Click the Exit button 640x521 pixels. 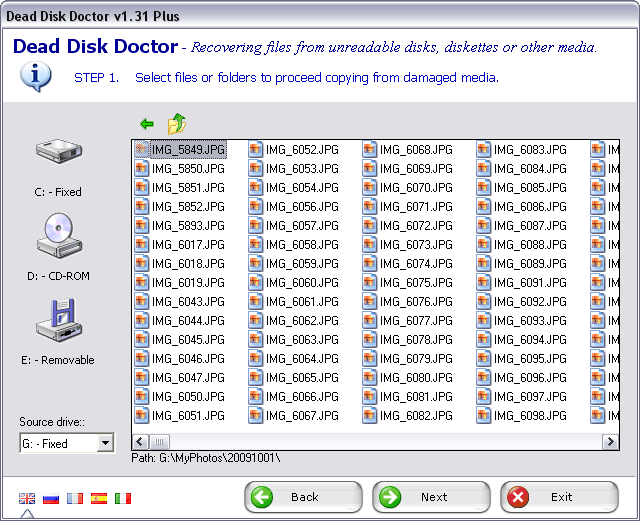(x=560, y=497)
